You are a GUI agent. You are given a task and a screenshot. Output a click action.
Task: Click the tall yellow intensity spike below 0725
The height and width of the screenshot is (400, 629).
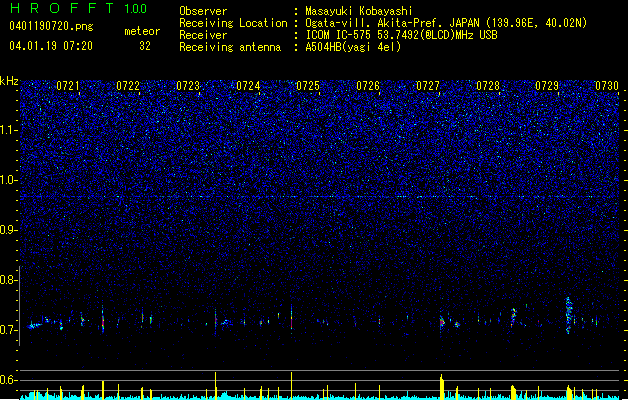(292, 385)
